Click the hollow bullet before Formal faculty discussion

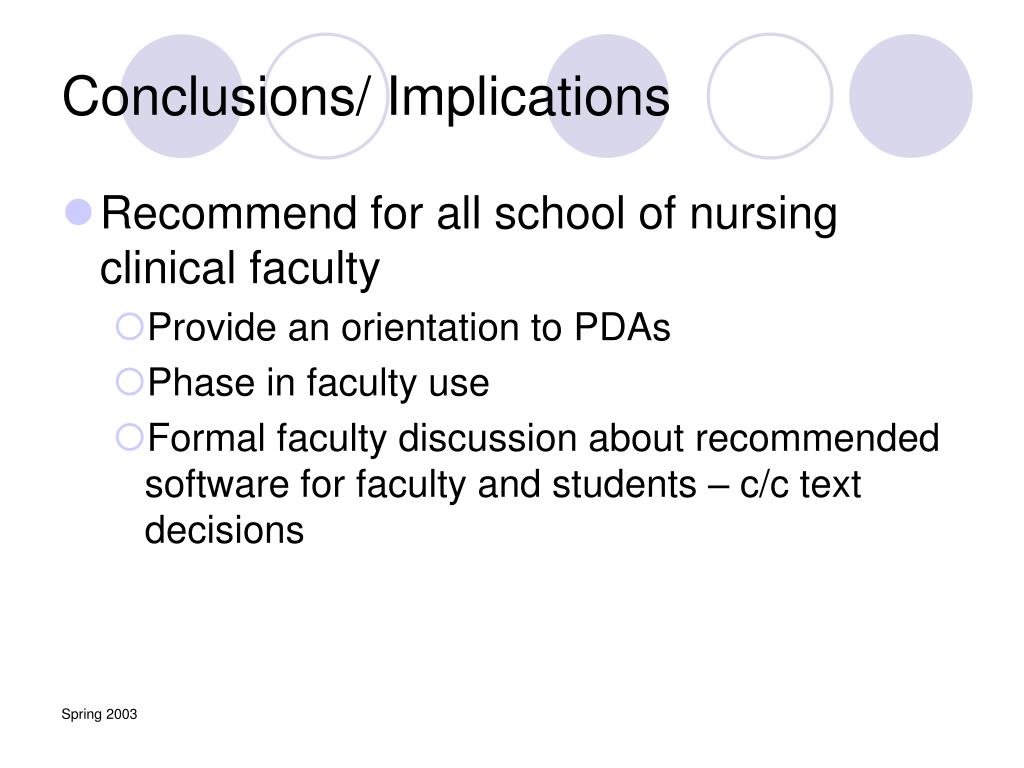click(x=129, y=437)
